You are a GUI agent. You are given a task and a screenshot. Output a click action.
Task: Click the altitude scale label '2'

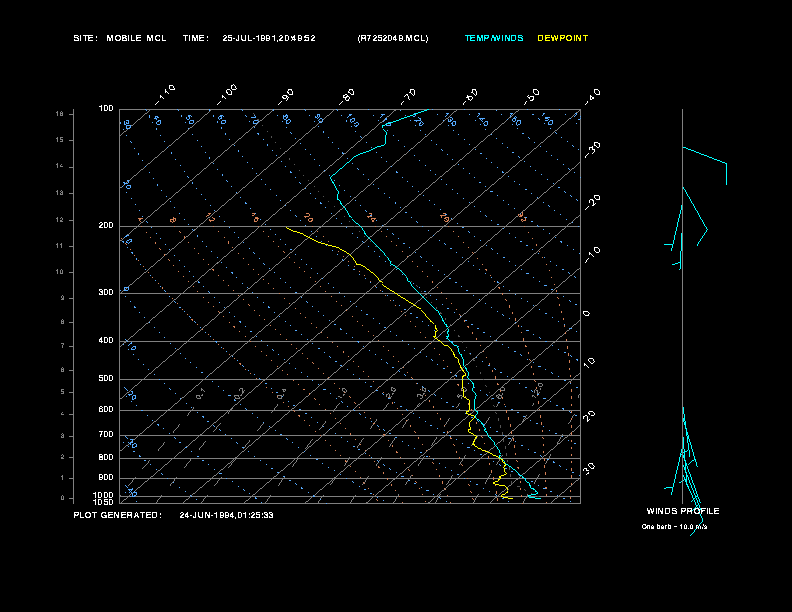(63, 457)
